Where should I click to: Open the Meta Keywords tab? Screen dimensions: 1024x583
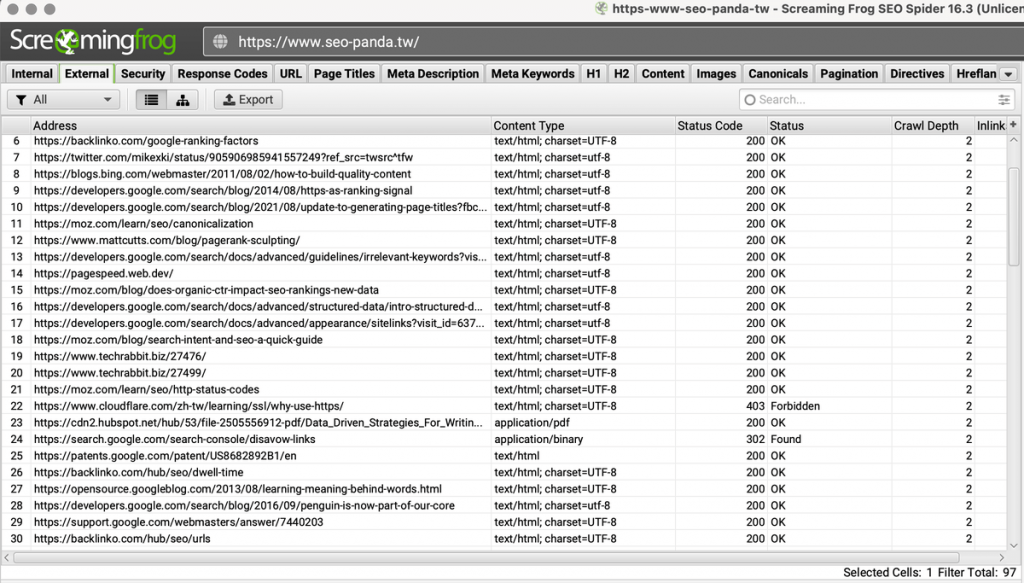pos(533,74)
